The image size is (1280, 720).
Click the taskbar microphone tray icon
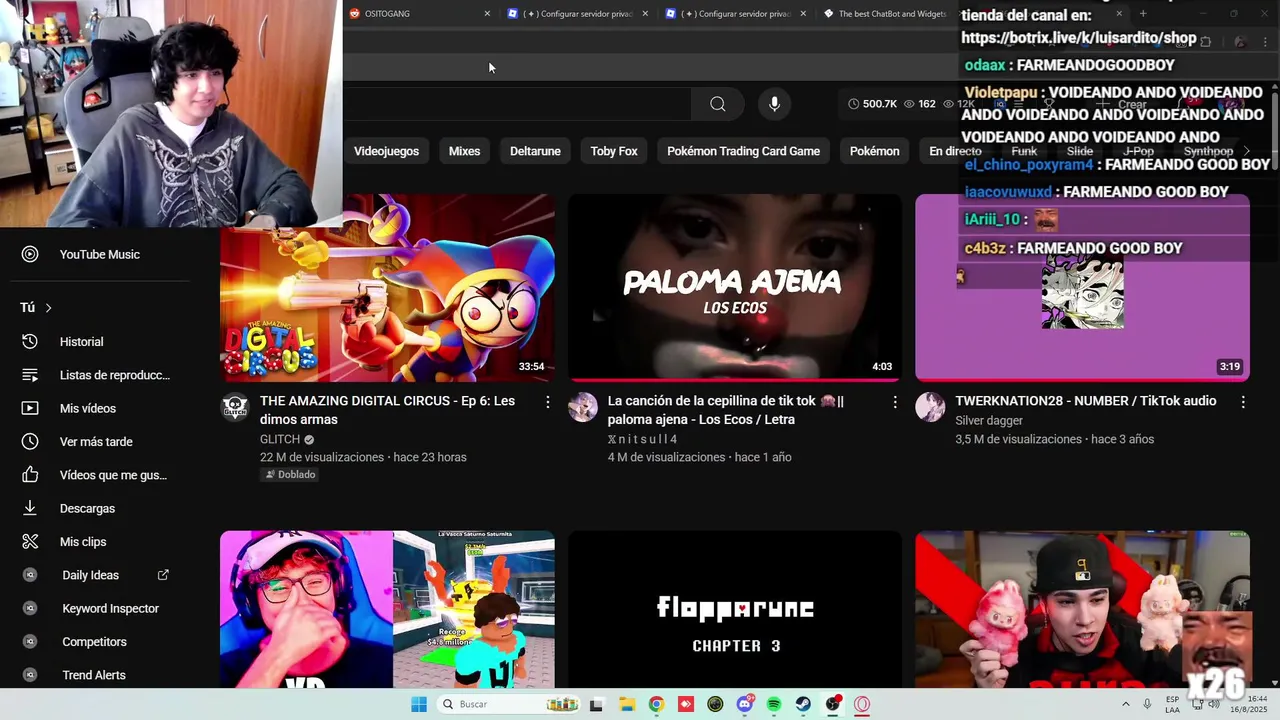(1147, 704)
